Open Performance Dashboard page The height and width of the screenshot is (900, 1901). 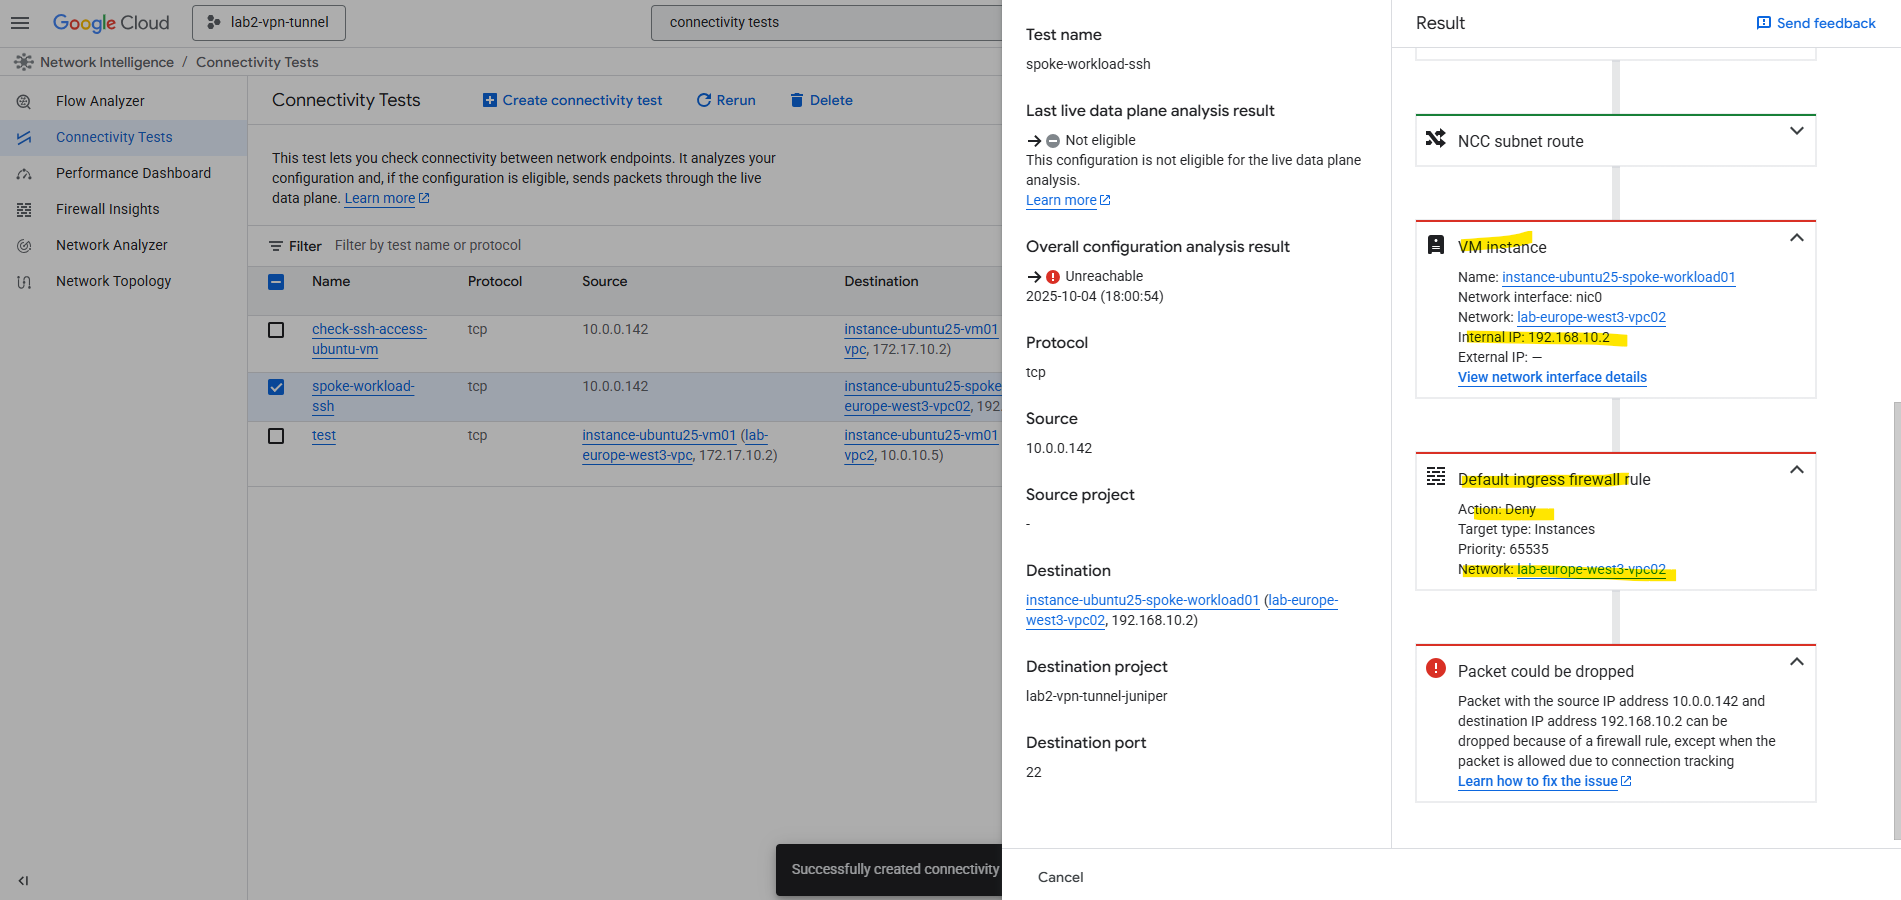click(x=133, y=173)
